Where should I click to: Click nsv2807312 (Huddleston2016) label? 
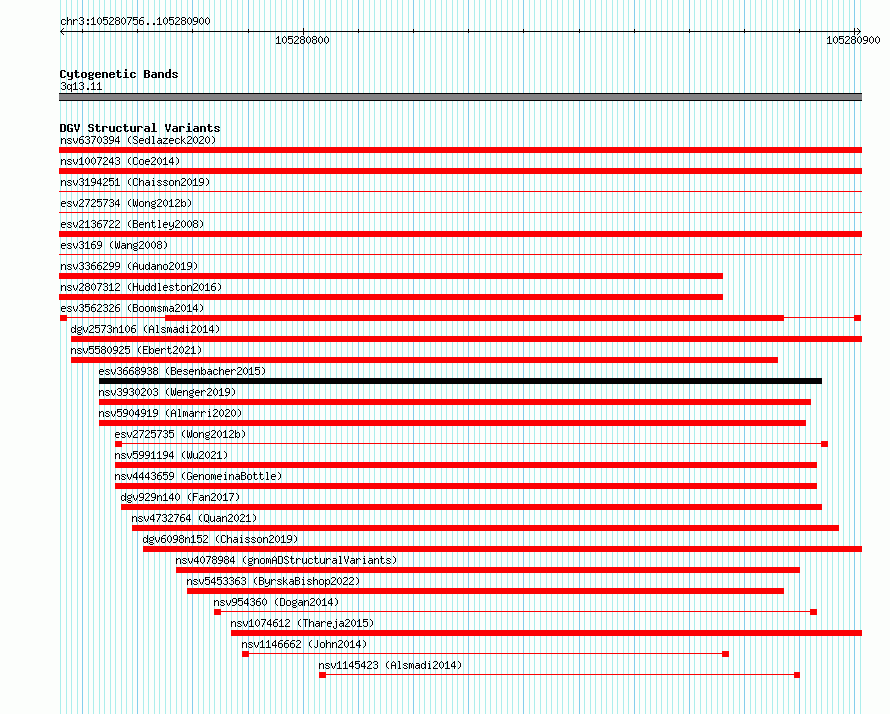(x=141, y=287)
